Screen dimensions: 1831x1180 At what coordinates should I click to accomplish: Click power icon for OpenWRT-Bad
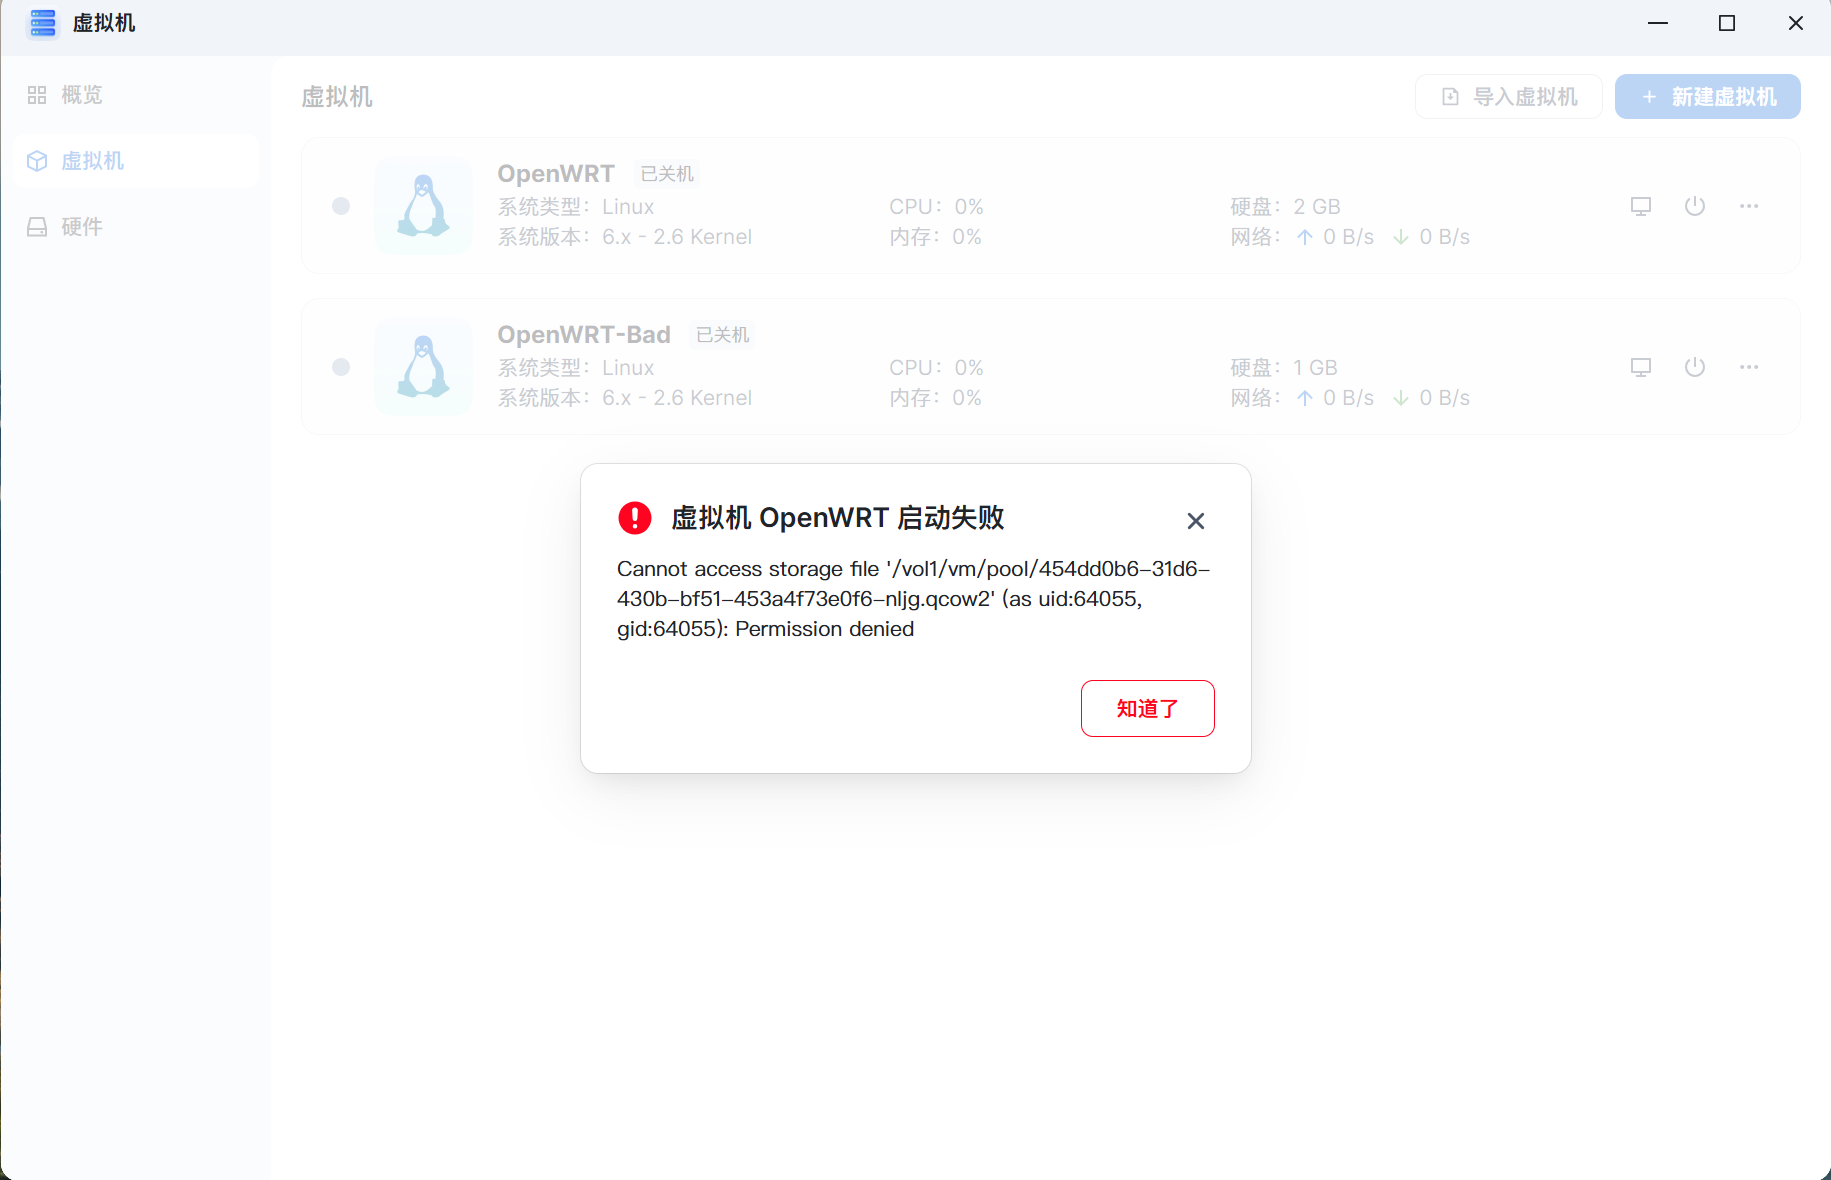click(x=1695, y=367)
